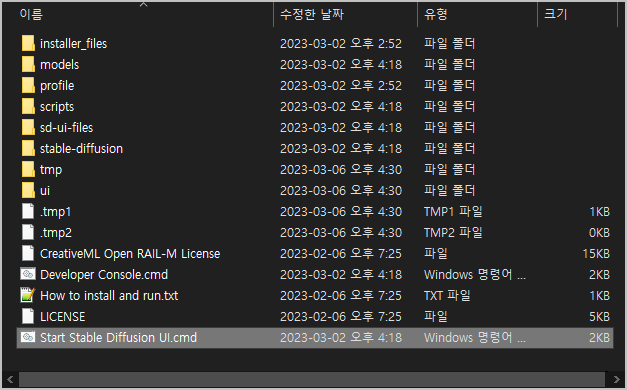The image size is (627, 390).
Task: Select the file name models
Action: coord(60,64)
